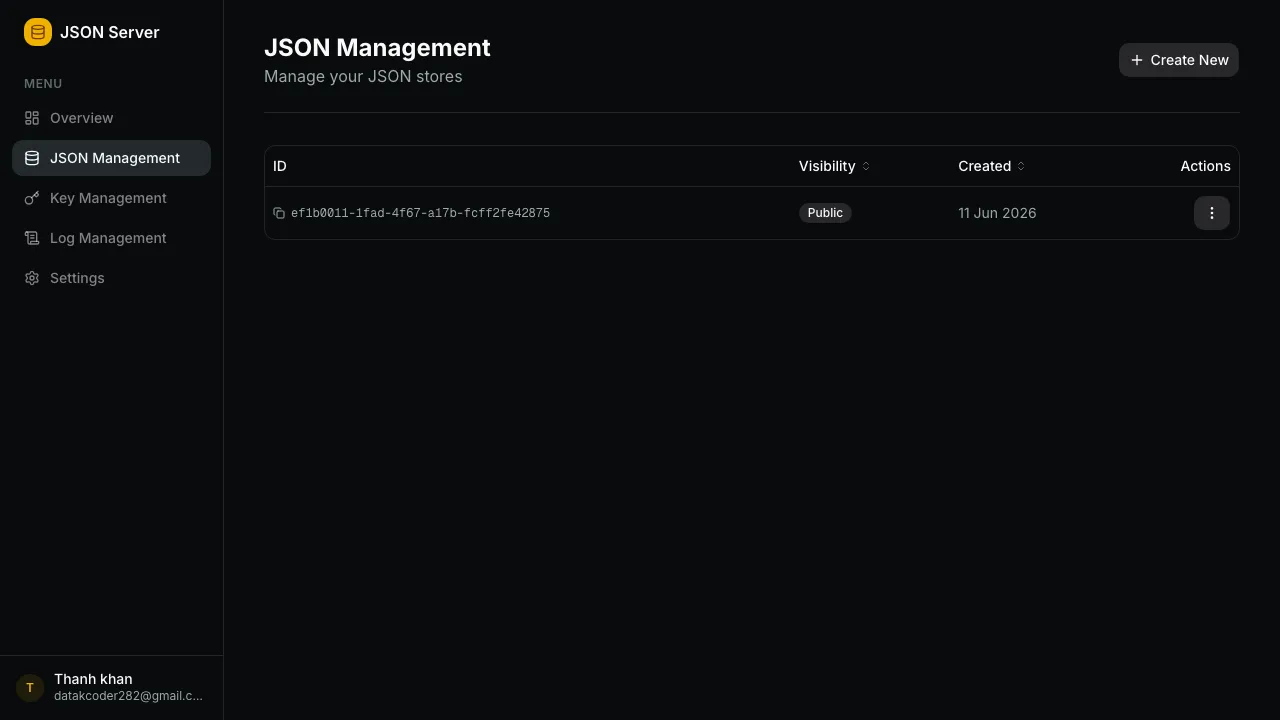
Task: Click the Log Management scroll icon
Action: (32, 238)
